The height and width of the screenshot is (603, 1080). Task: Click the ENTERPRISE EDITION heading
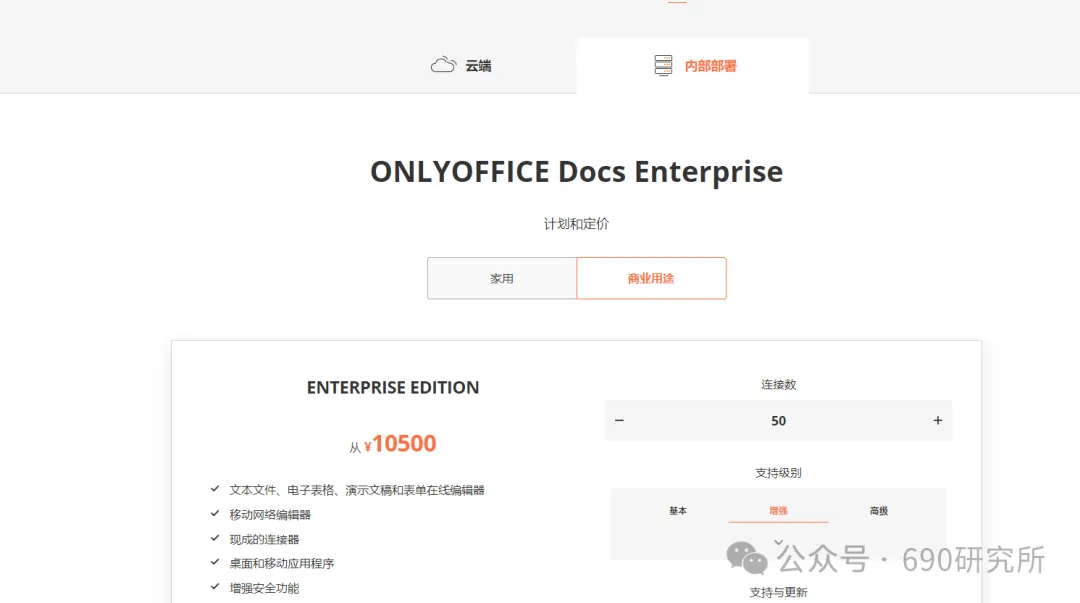(393, 387)
